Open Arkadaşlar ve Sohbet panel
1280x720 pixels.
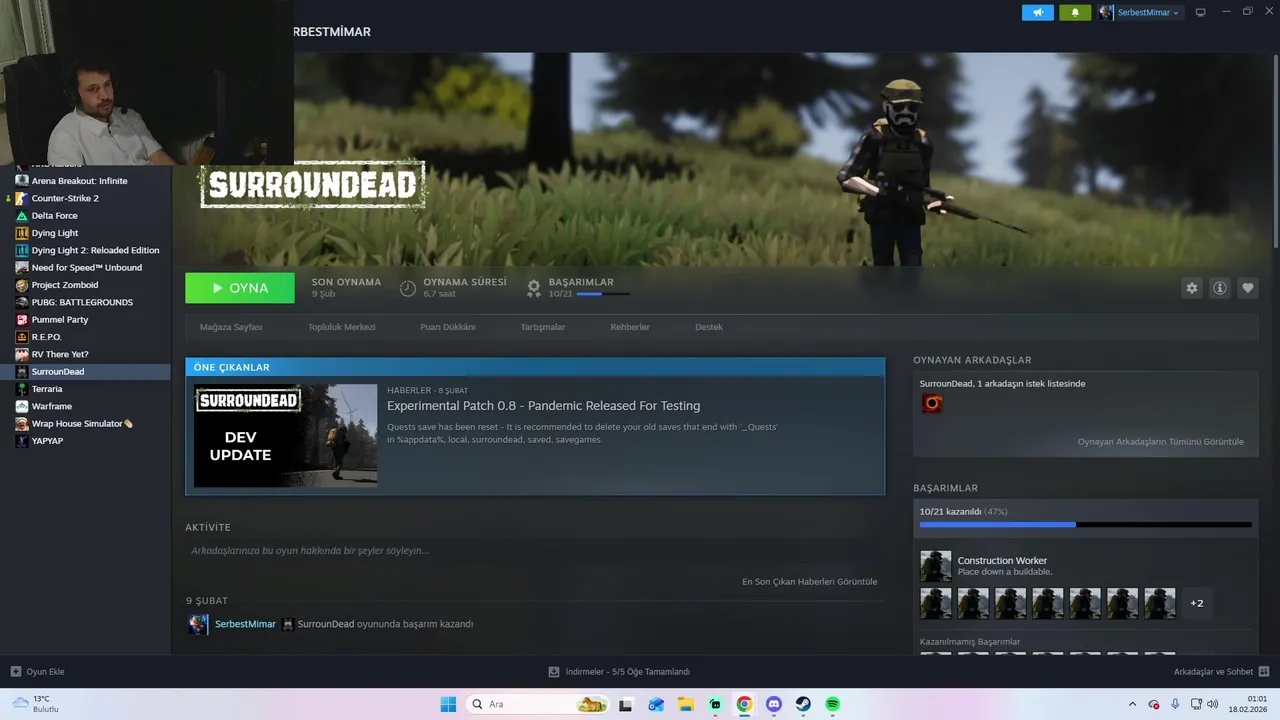click(1221, 672)
